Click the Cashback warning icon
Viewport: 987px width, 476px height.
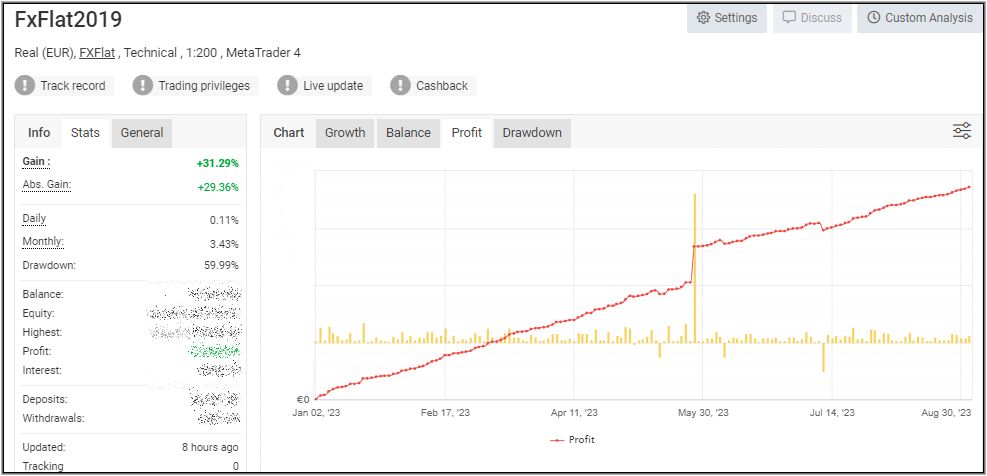401,86
